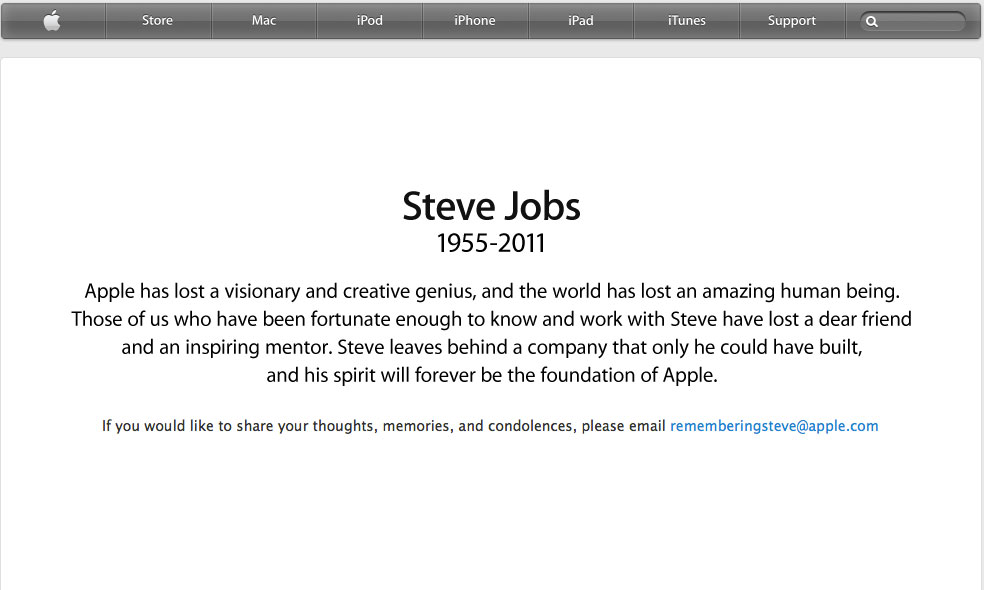Click the 1955-2011 dates text
Image resolution: width=984 pixels, height=590 pixels.
click(491, 244)
